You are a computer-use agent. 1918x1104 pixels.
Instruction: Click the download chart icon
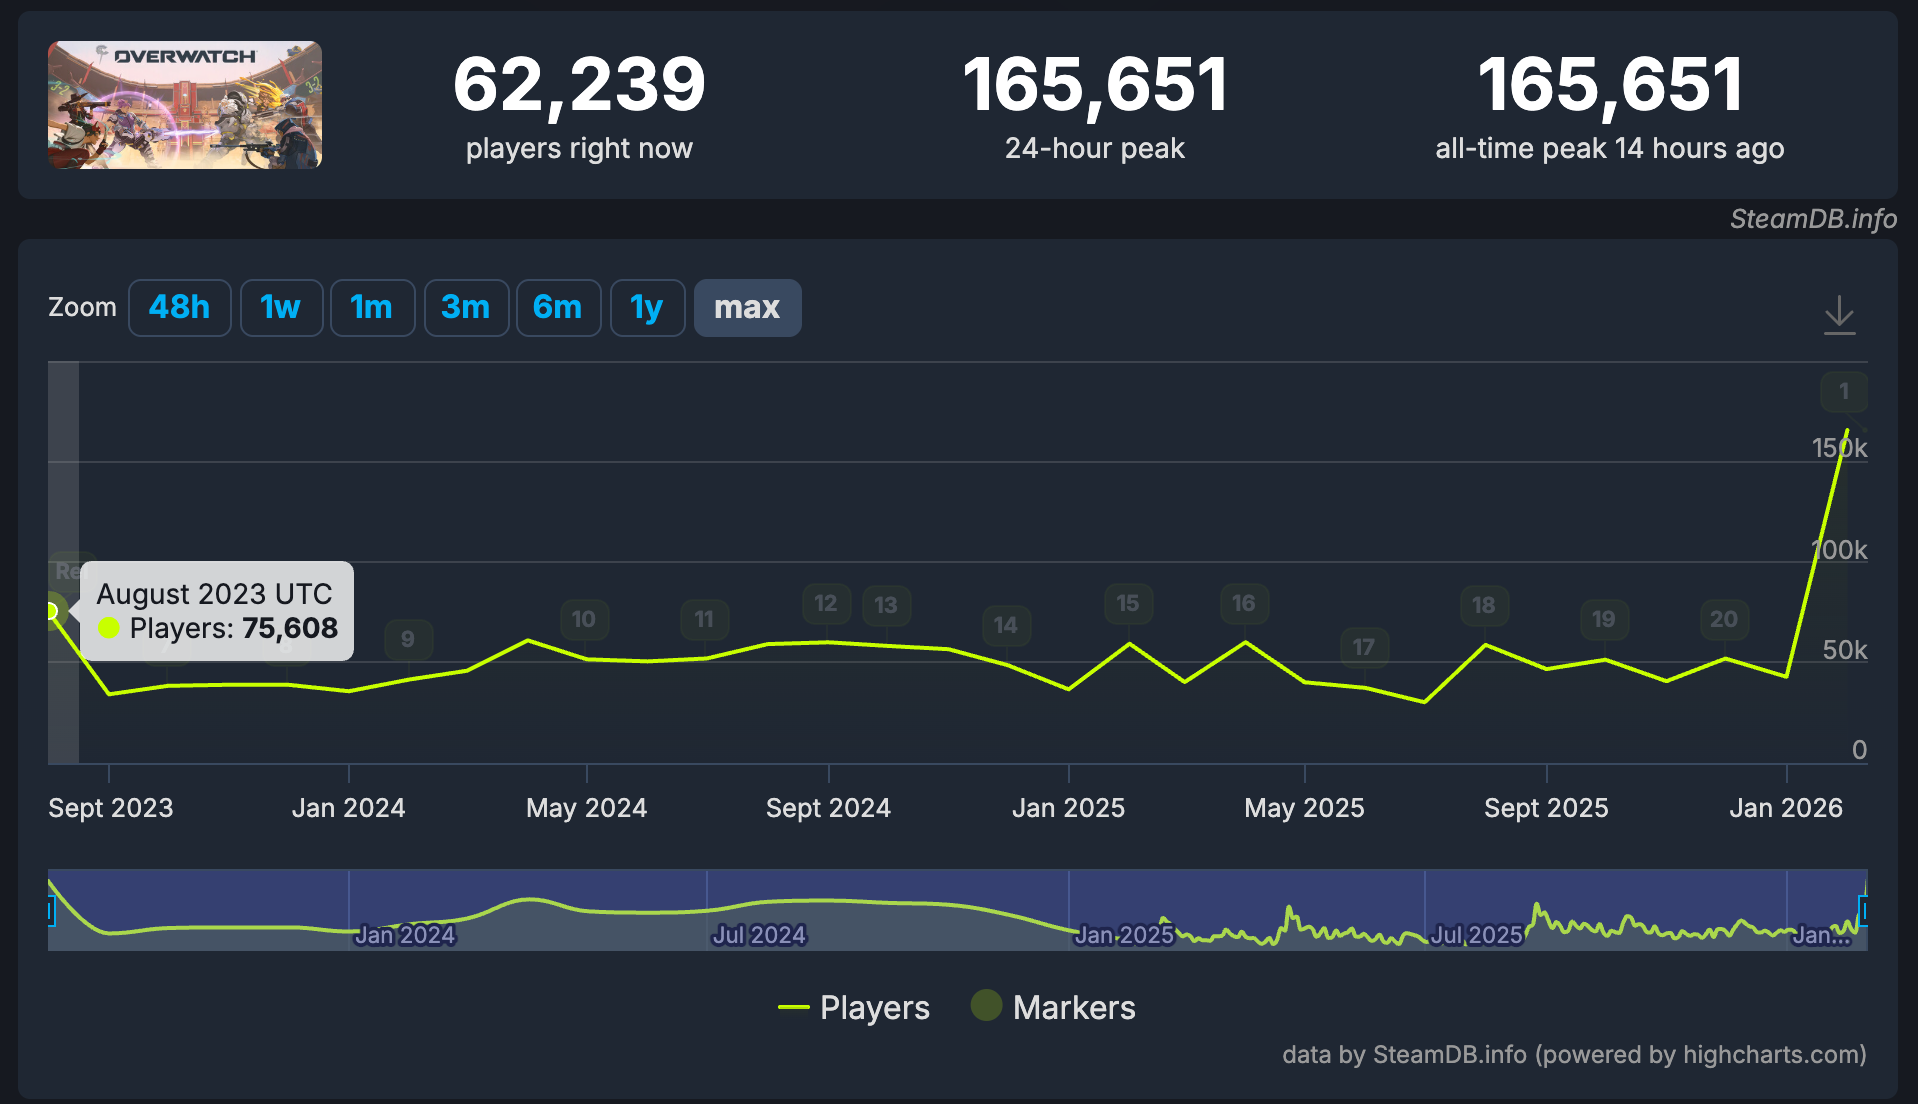[x=1840, y=314]
